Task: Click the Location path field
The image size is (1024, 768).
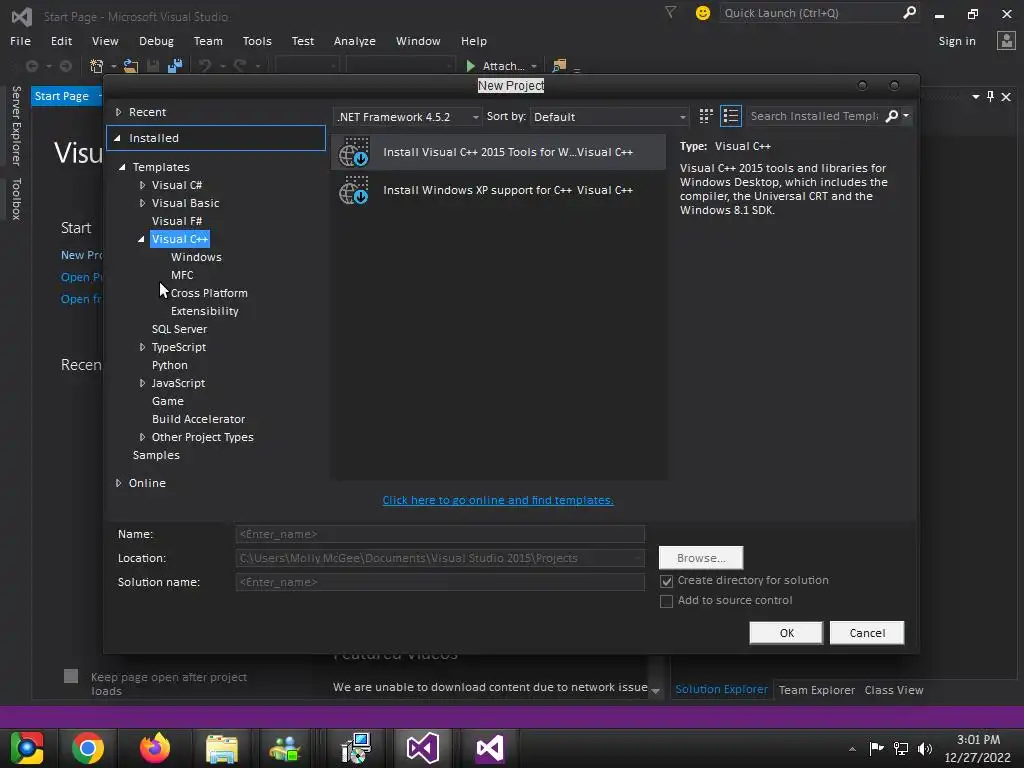Action: point(440,558)
